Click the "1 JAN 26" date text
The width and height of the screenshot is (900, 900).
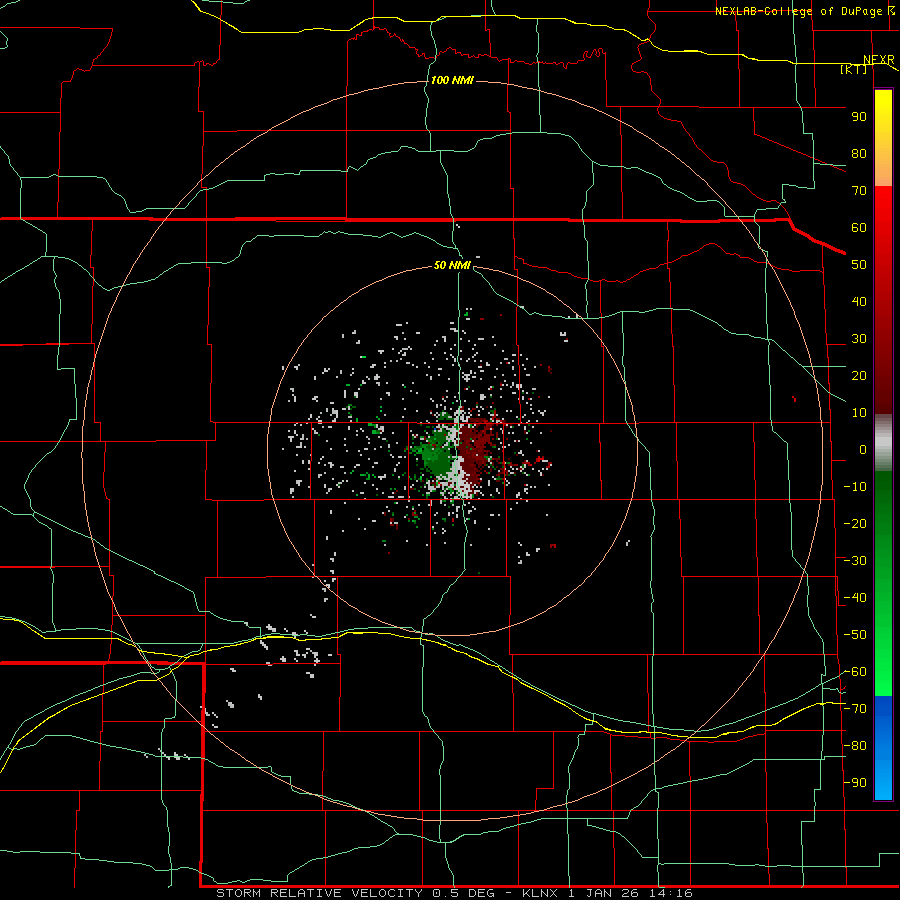click(604, 893)
